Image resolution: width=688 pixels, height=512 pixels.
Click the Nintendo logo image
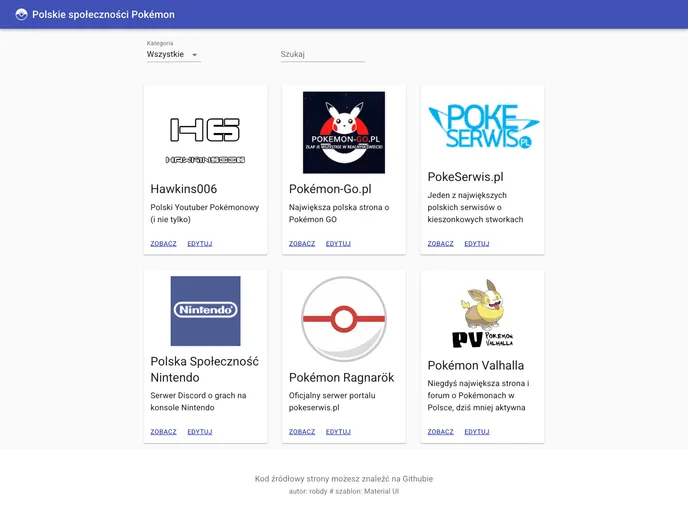pos(205,311)
